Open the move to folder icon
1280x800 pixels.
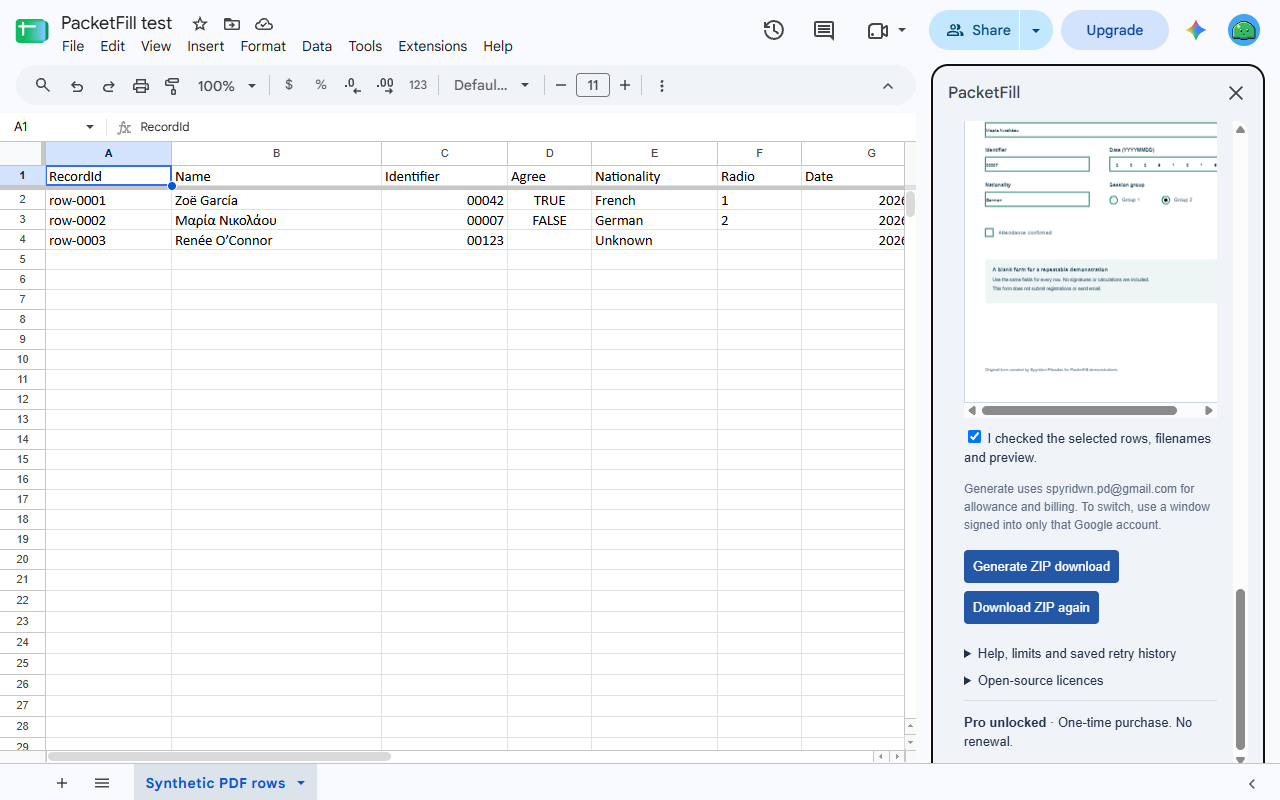pos(232,24)
